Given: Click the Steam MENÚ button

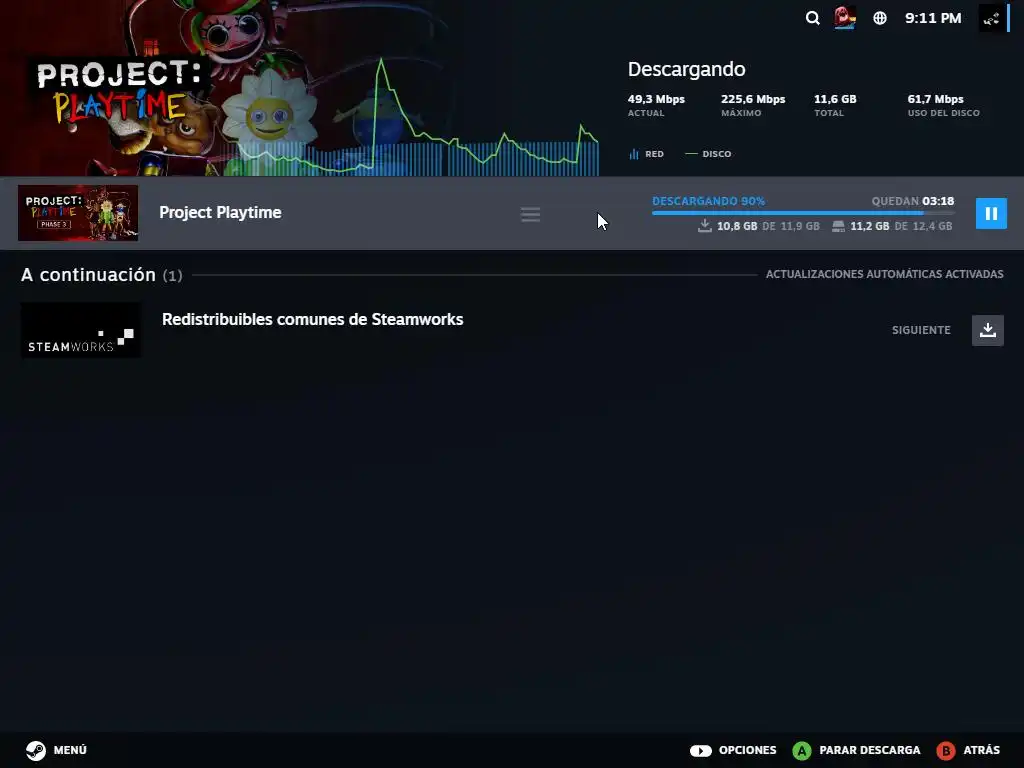Looking at the screenshot, I should pos(57,750).
